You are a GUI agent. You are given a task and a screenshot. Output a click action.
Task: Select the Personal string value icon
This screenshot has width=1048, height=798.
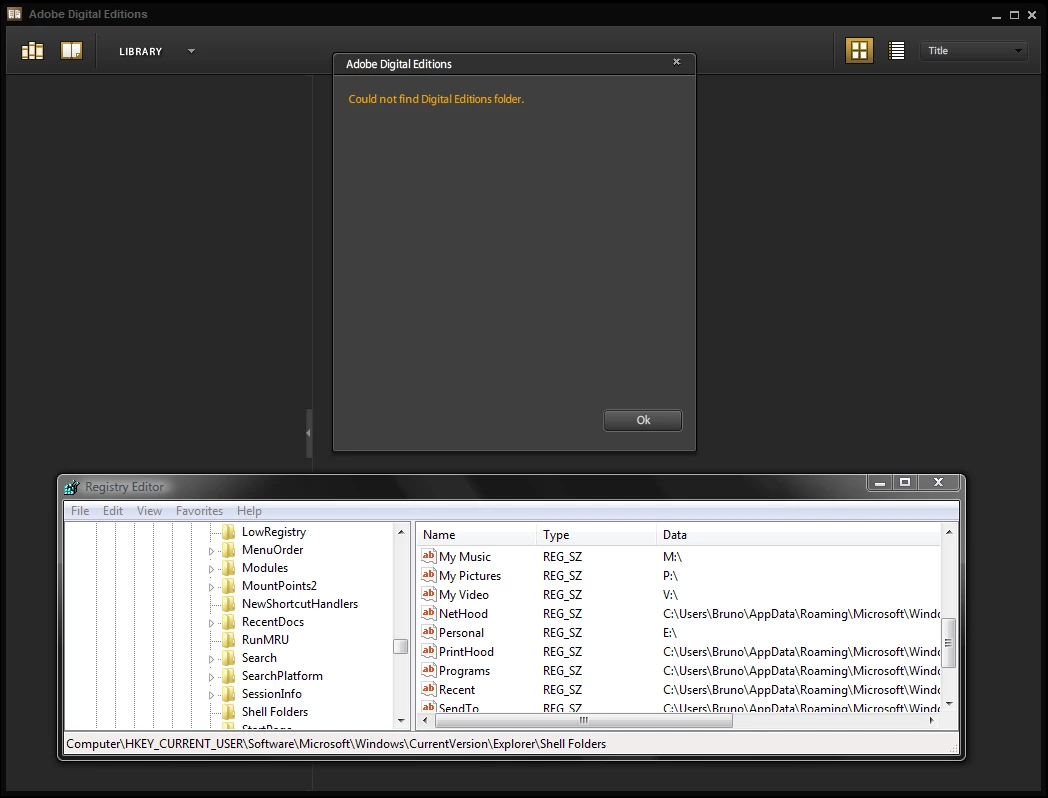428,632
